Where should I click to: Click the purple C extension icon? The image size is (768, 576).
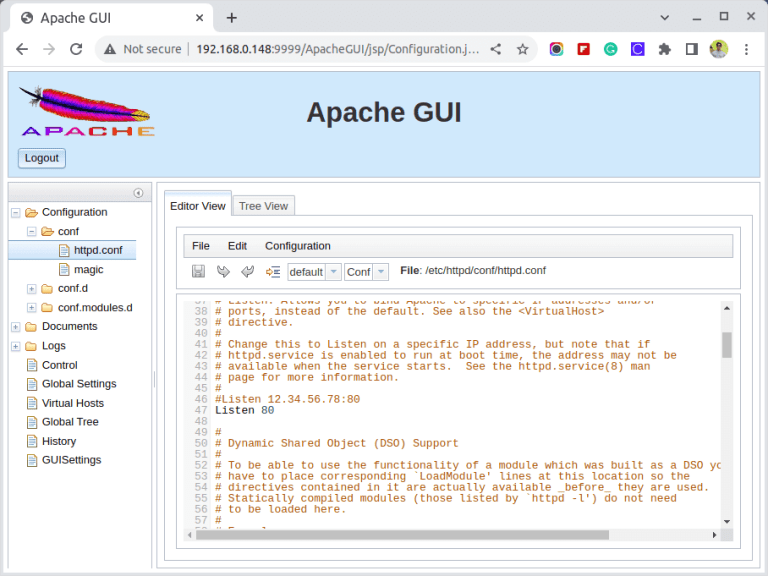click(x=637, y=49)
